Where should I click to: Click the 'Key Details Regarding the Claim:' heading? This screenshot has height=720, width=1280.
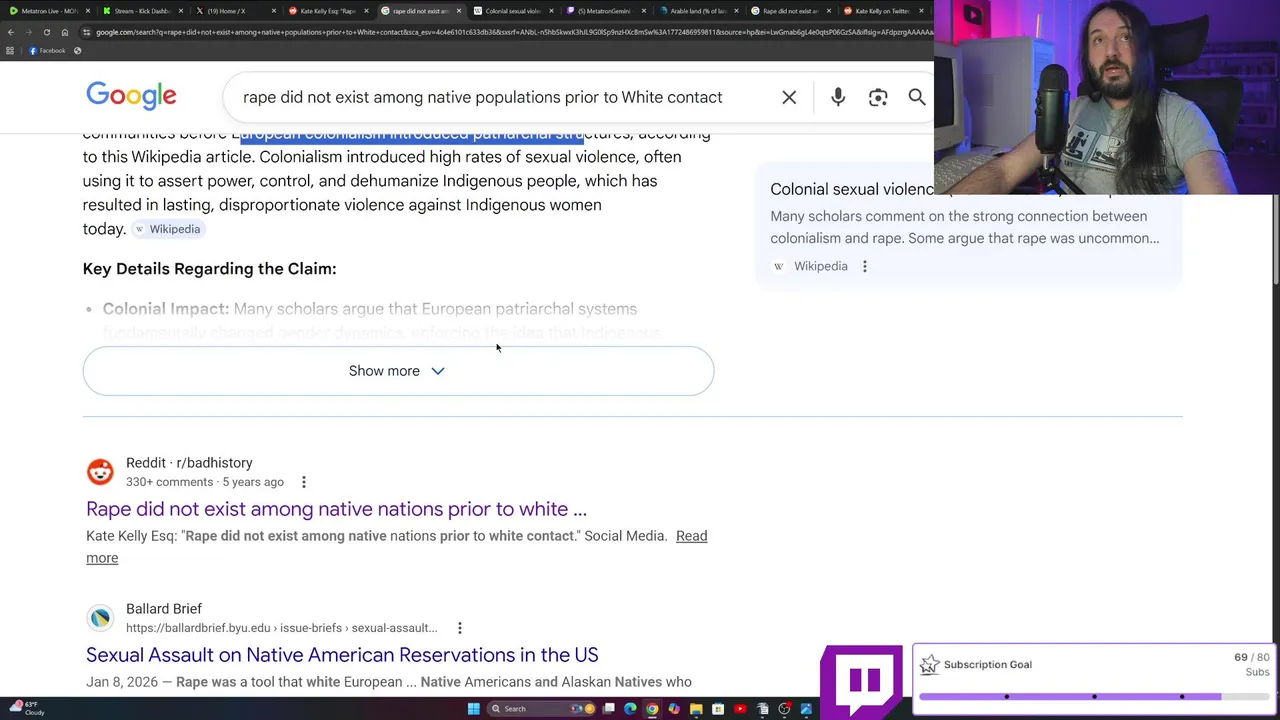click(x=209, y=269)
